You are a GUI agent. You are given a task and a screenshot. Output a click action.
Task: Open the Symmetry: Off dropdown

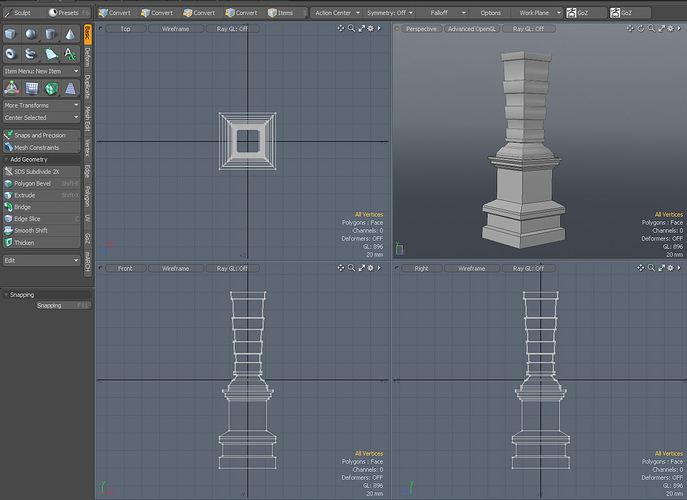(x=387, y=13)
